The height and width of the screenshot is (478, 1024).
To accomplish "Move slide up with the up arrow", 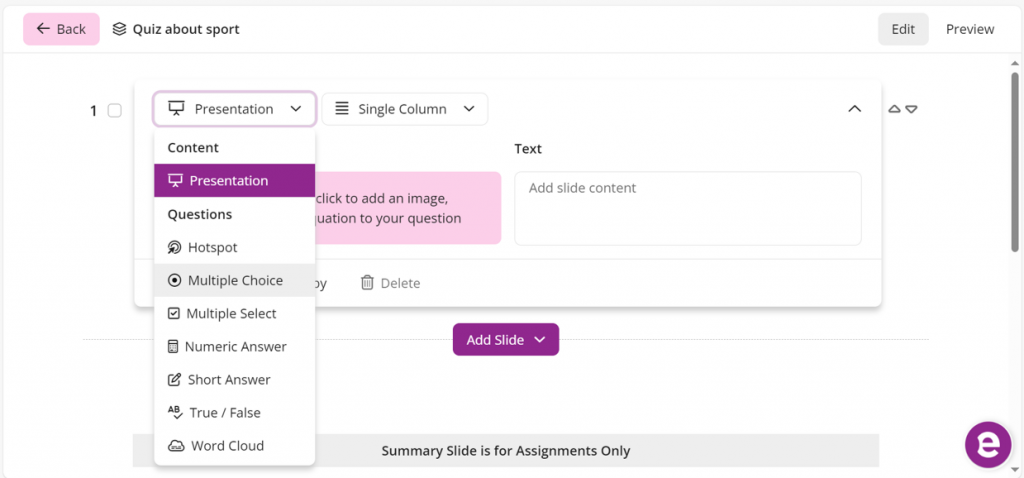I will [x=895, y=109].
